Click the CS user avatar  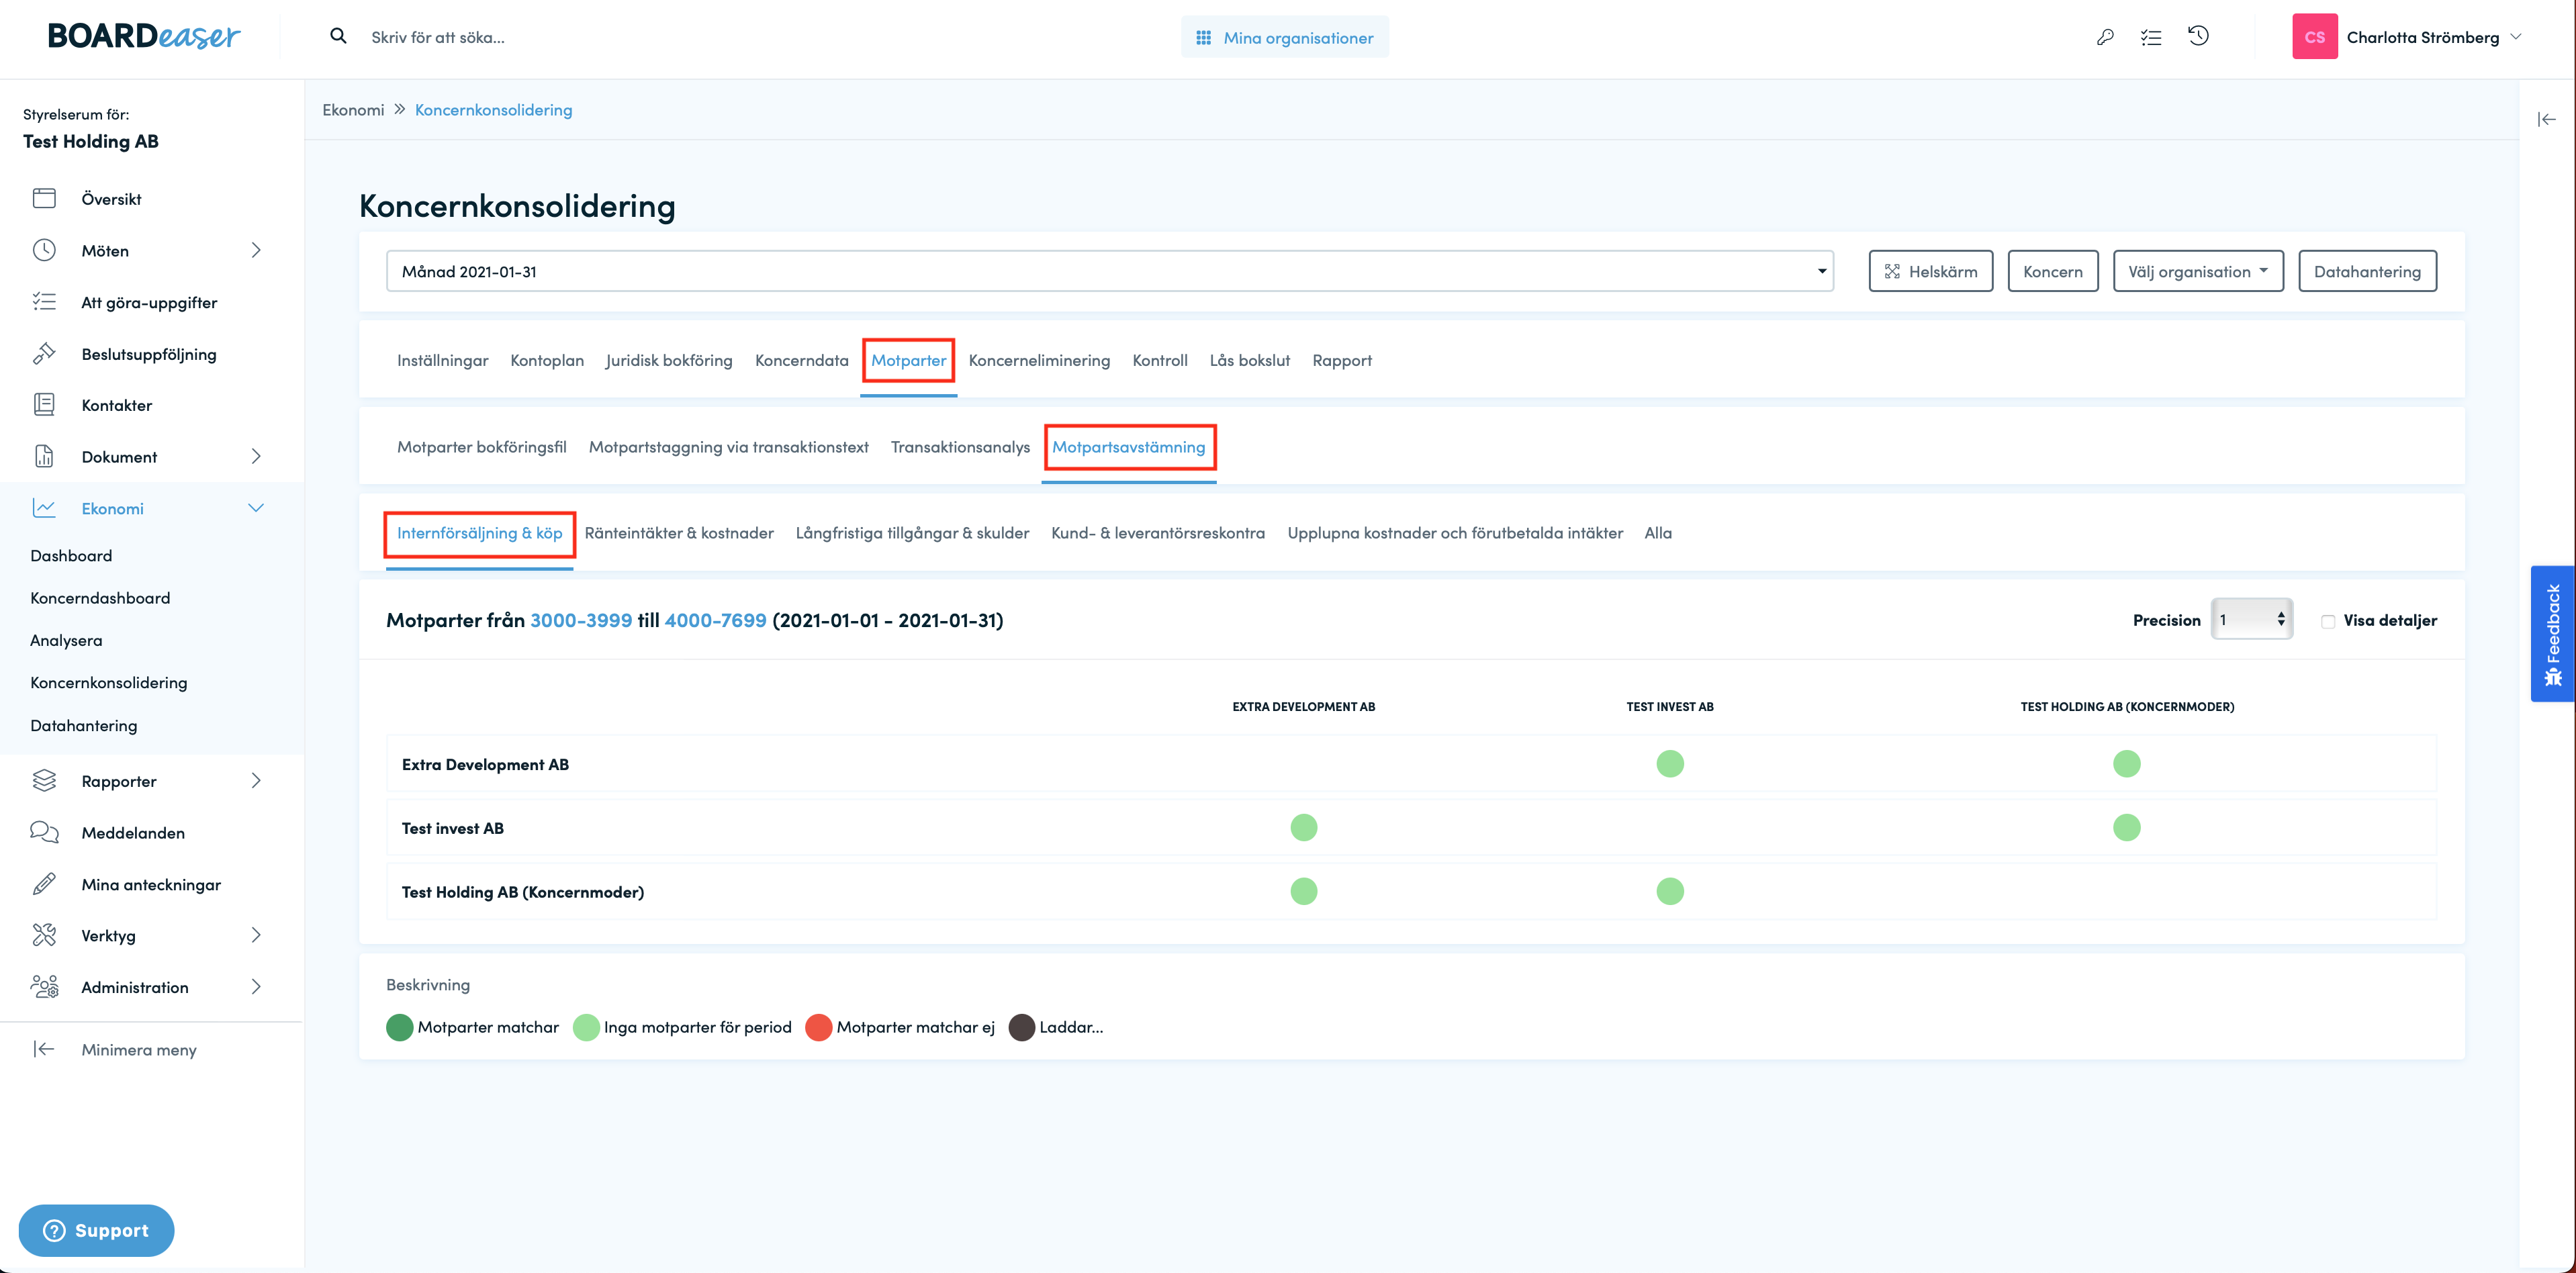click(x=2314, y=37)
